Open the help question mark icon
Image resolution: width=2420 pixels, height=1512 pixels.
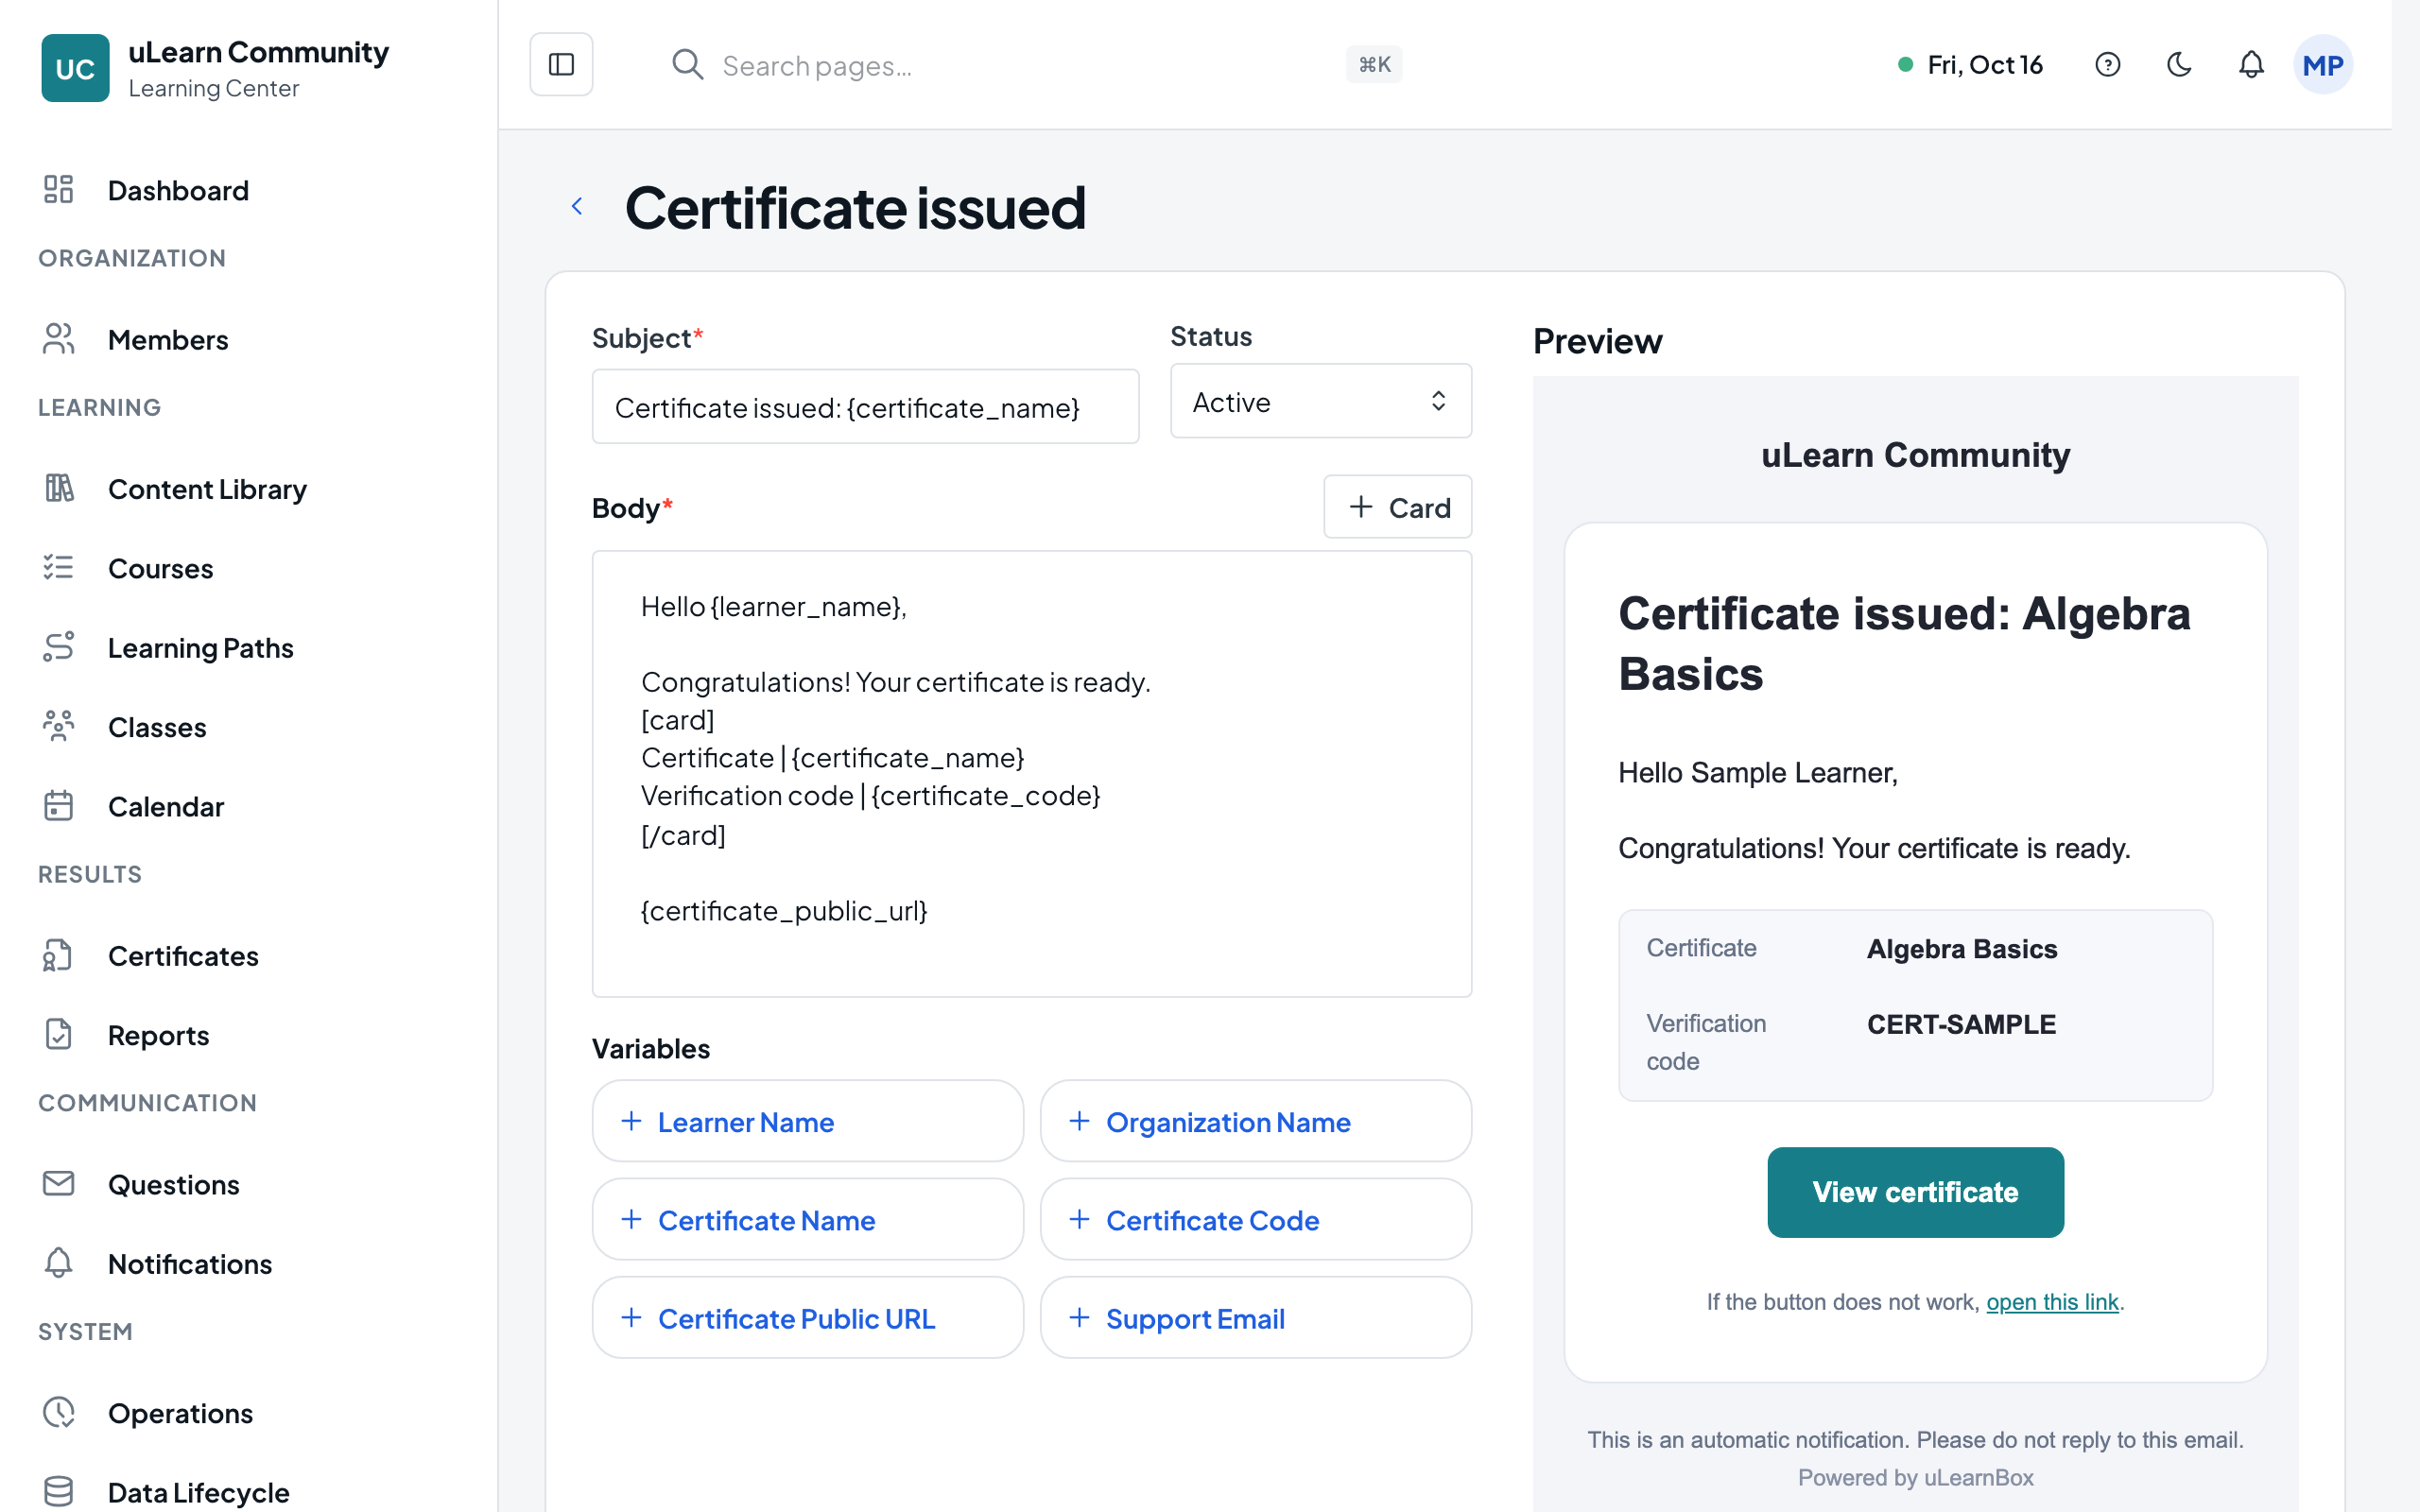[x=2107, y=65]
